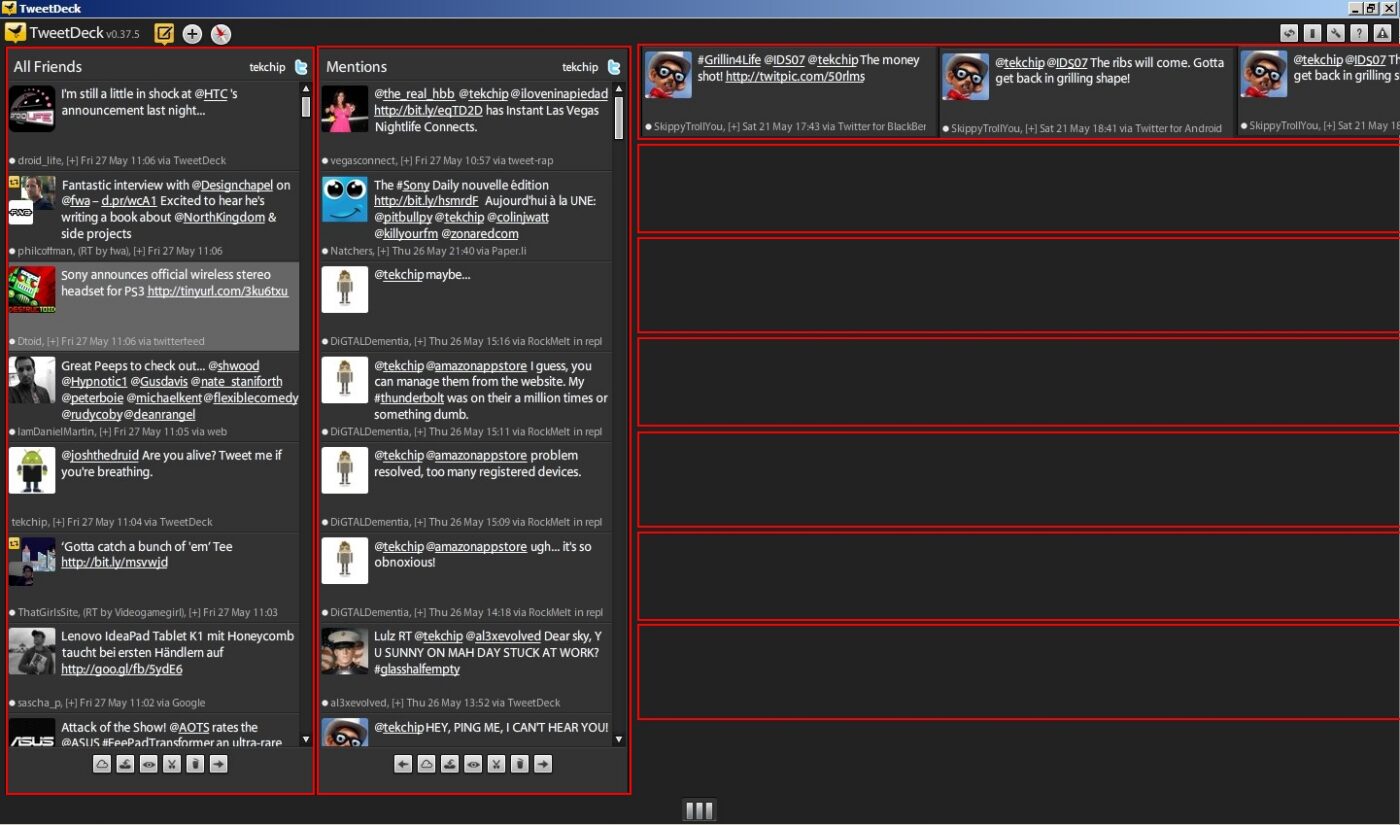Click the trash icon under Mentions column

coord(519,764)
